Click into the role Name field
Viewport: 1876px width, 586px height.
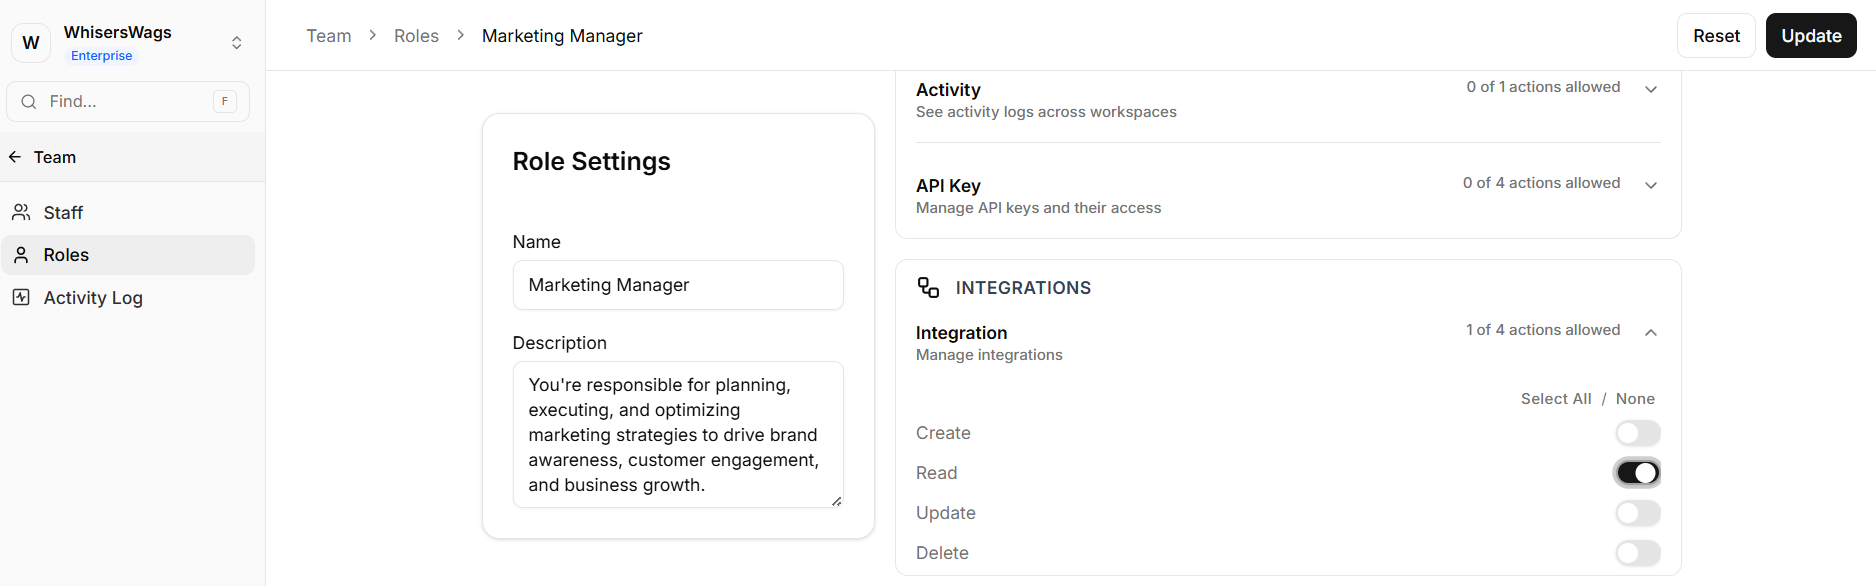tap(678, 285)
